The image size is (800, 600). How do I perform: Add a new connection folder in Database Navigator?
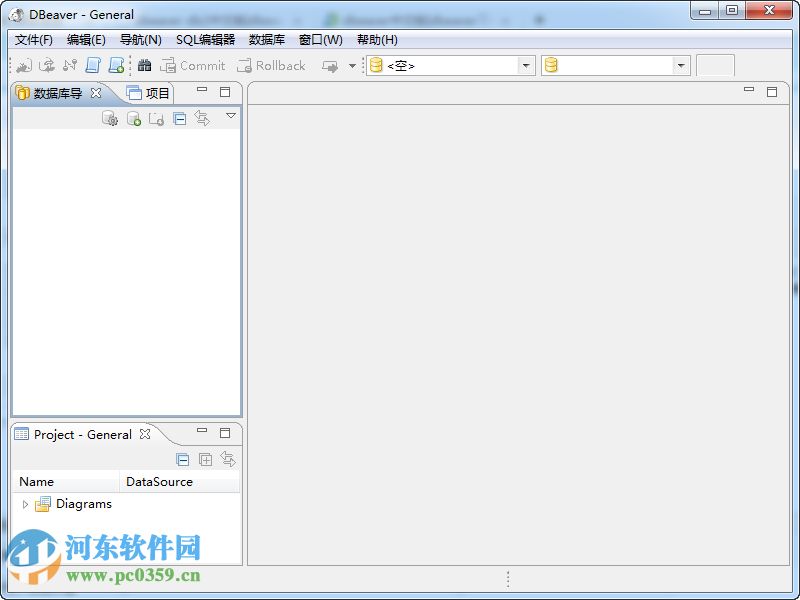[157, 117]
